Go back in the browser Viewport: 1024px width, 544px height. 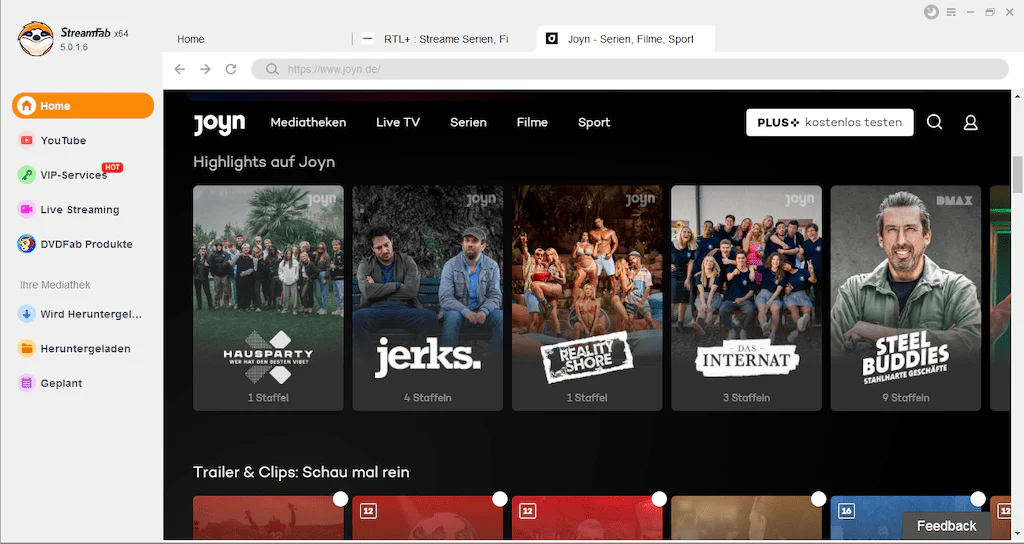tap(180, 69)
